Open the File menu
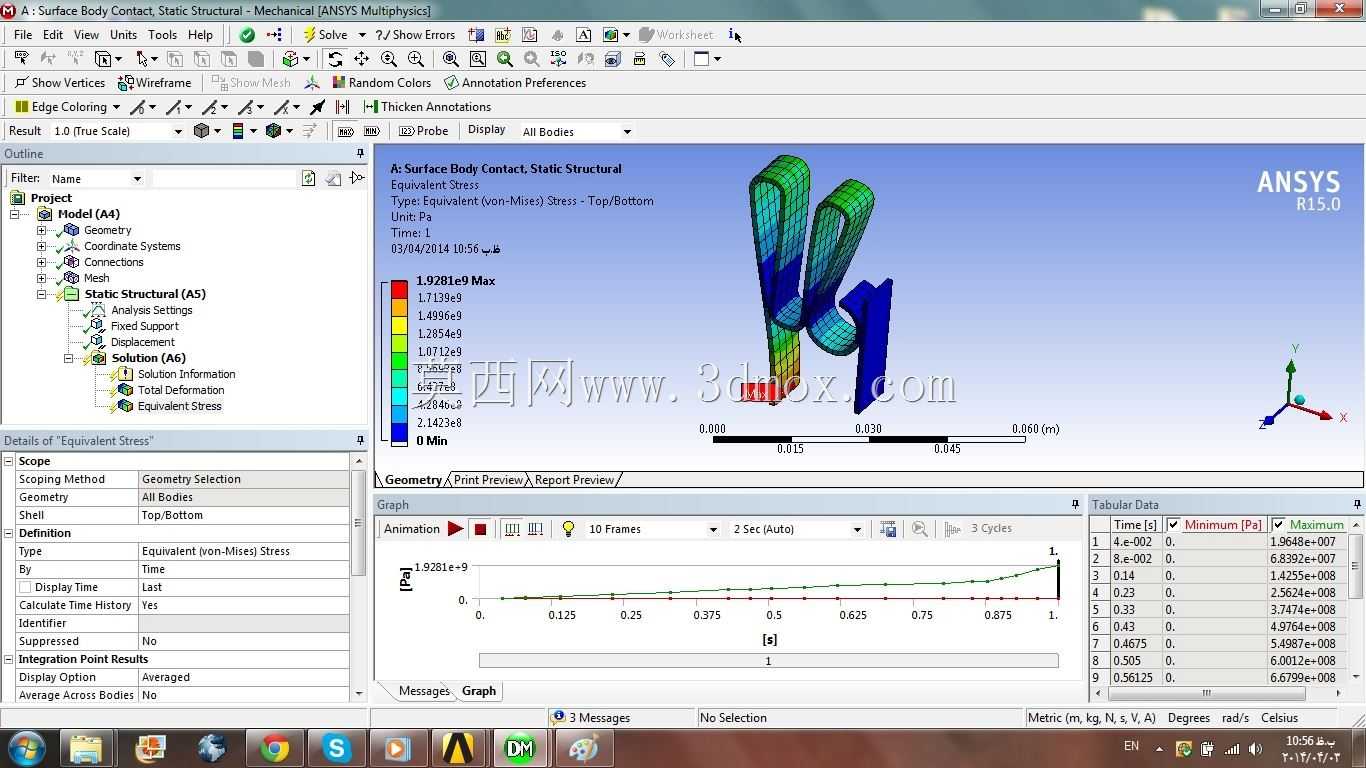This screenshot has height=768, width=1366. click(23, 35)
